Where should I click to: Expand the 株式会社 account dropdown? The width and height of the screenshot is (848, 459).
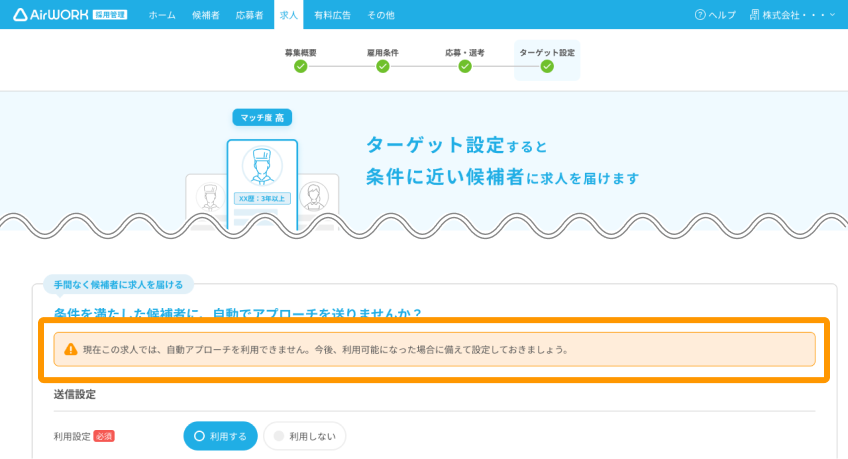tap(793, 15)
